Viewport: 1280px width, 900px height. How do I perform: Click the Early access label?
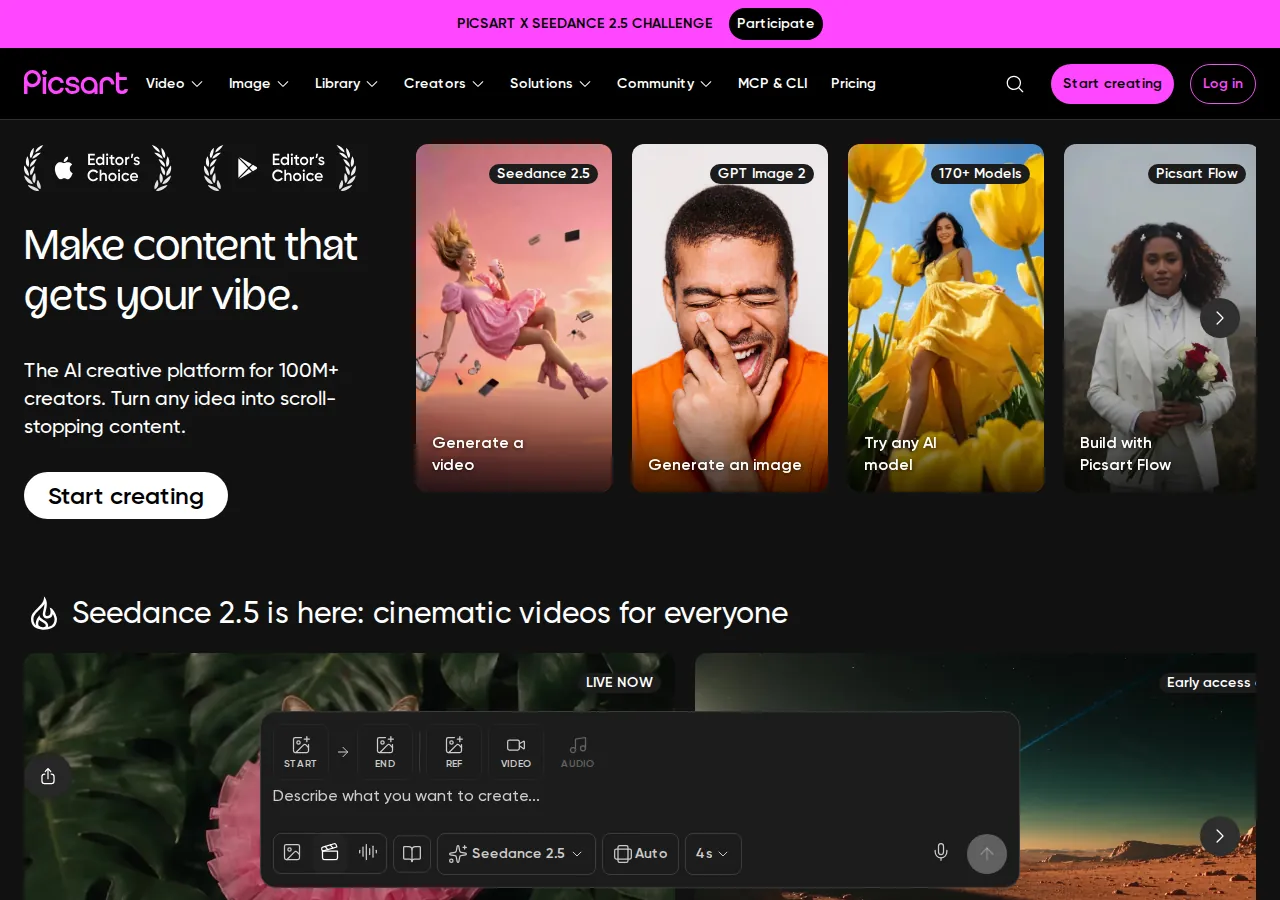[1209, 682]
